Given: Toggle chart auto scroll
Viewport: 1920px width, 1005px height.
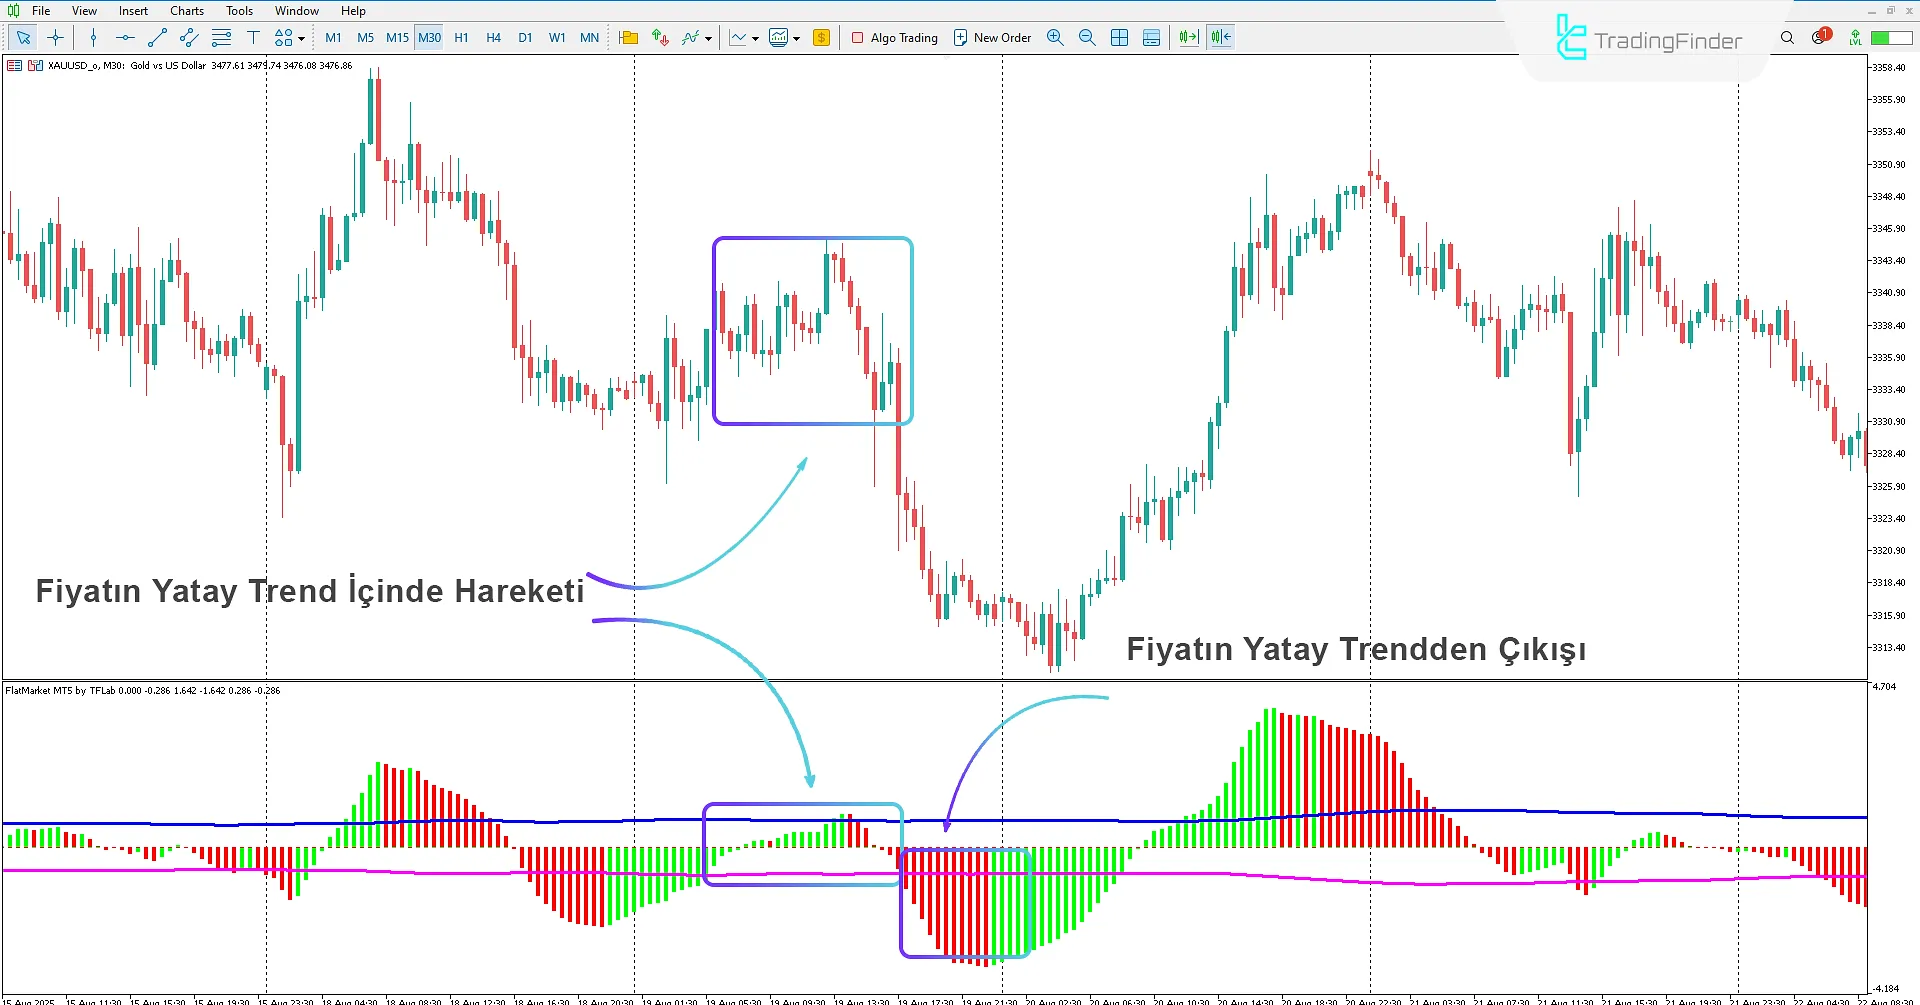Looking at the screenshot, I should click(1188, 37).
